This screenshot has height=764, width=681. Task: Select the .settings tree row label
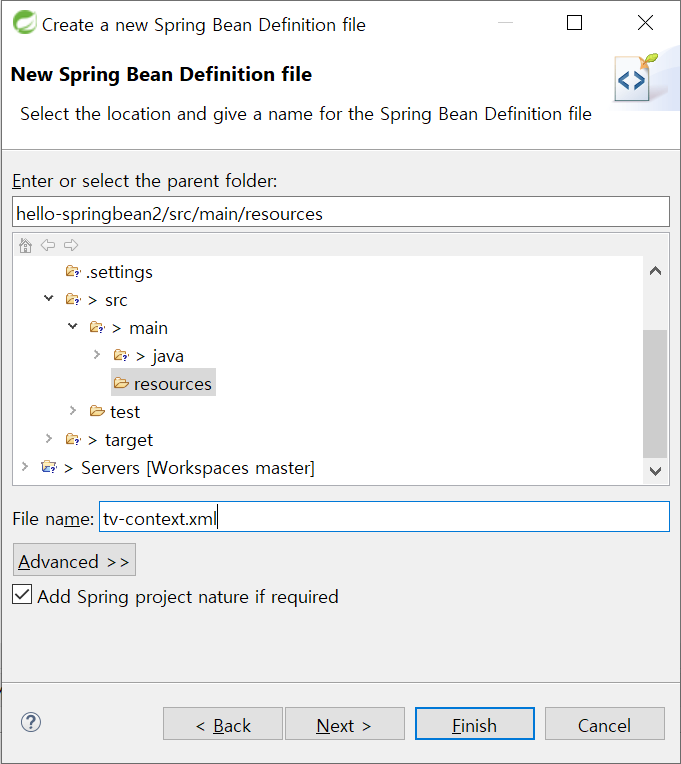119,272
